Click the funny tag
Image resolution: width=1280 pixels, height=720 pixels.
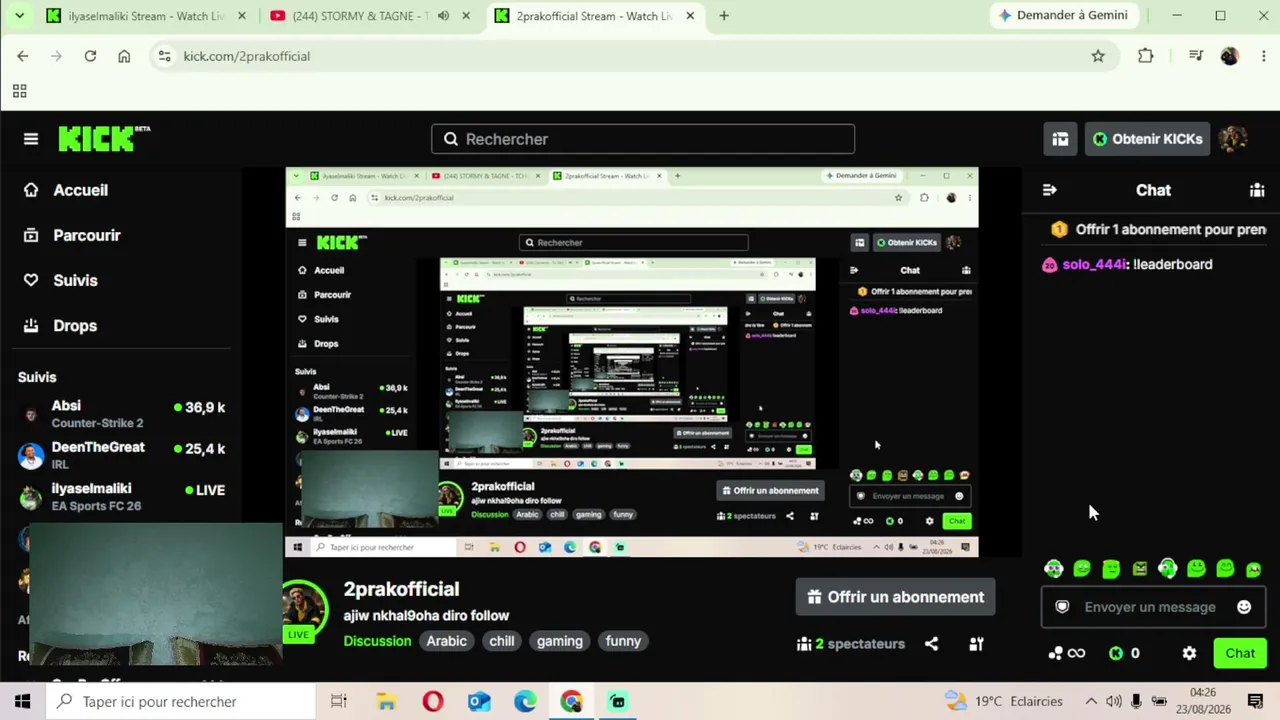623,641
